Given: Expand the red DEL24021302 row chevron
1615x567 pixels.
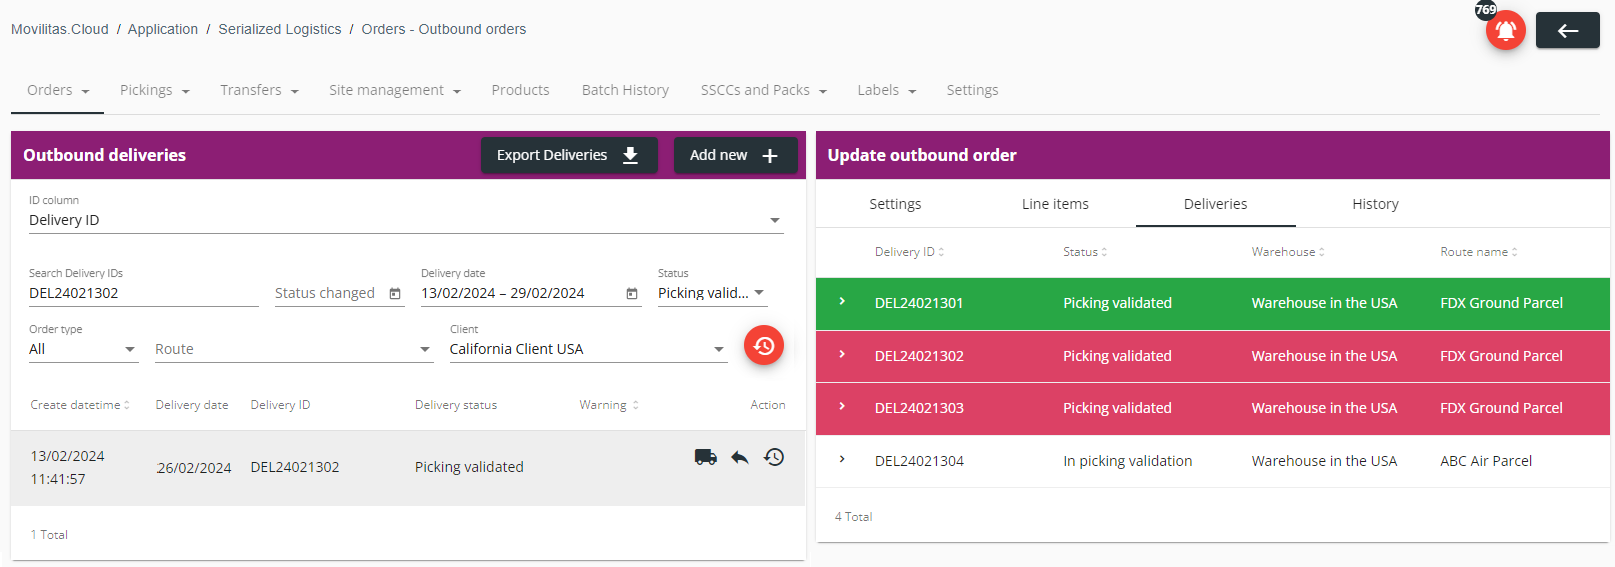Looking at the screenshot, I should (842, 354).
